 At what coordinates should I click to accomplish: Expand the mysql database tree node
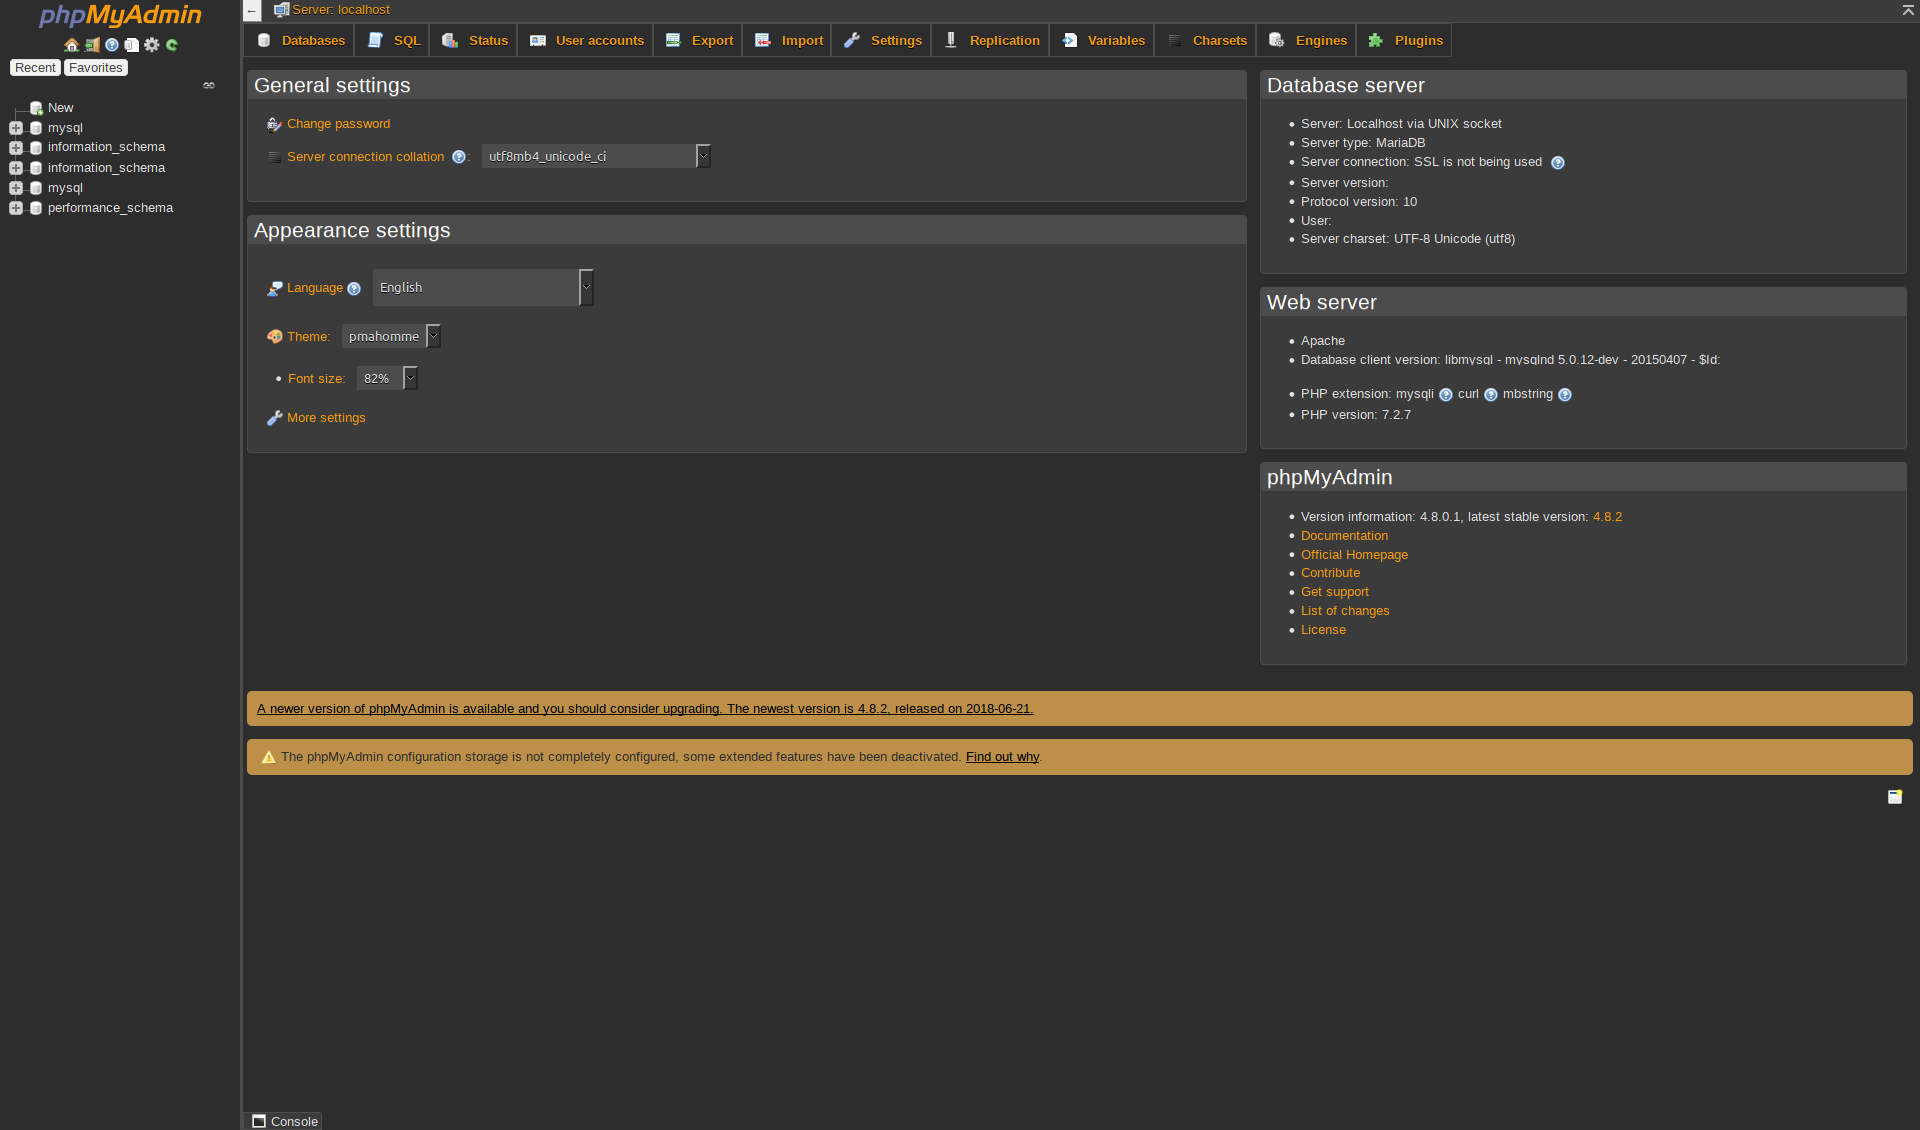click(15, 128)
